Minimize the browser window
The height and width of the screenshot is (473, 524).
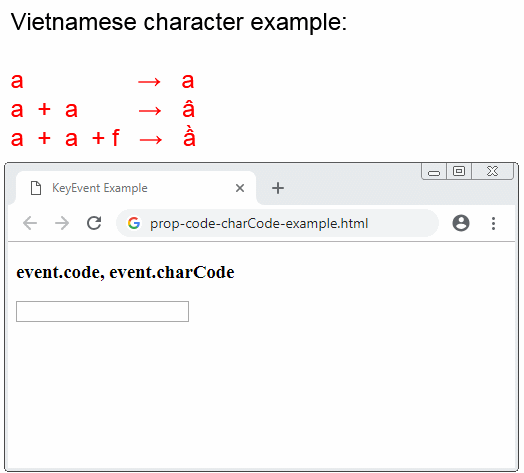tap(434, 172)
